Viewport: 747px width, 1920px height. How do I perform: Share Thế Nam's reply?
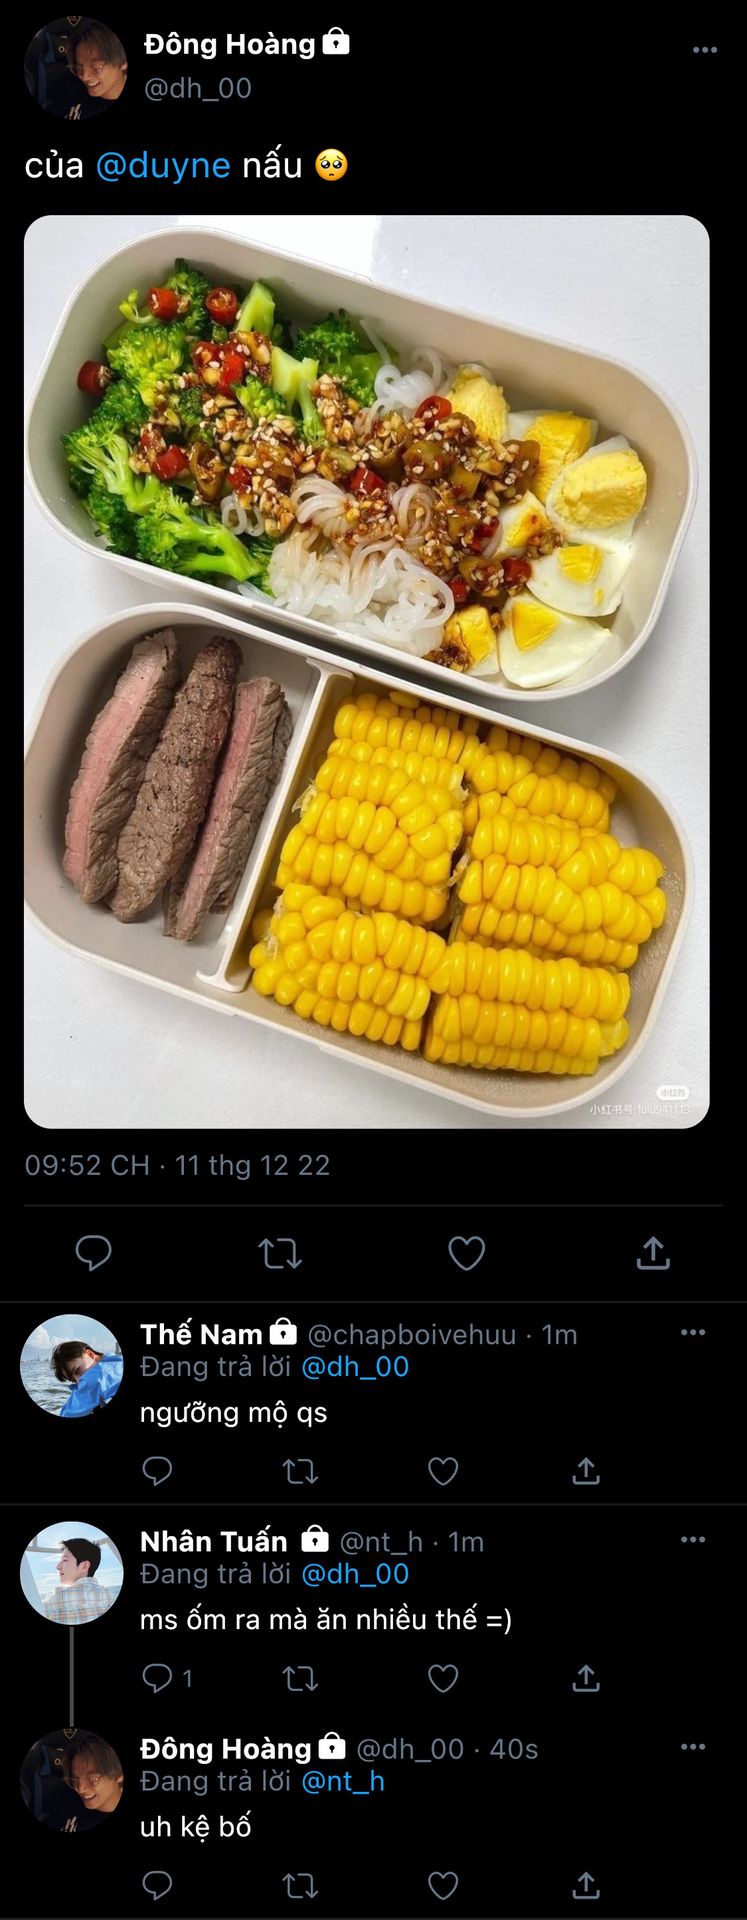pyautogui.click(x=586, y=1471)
